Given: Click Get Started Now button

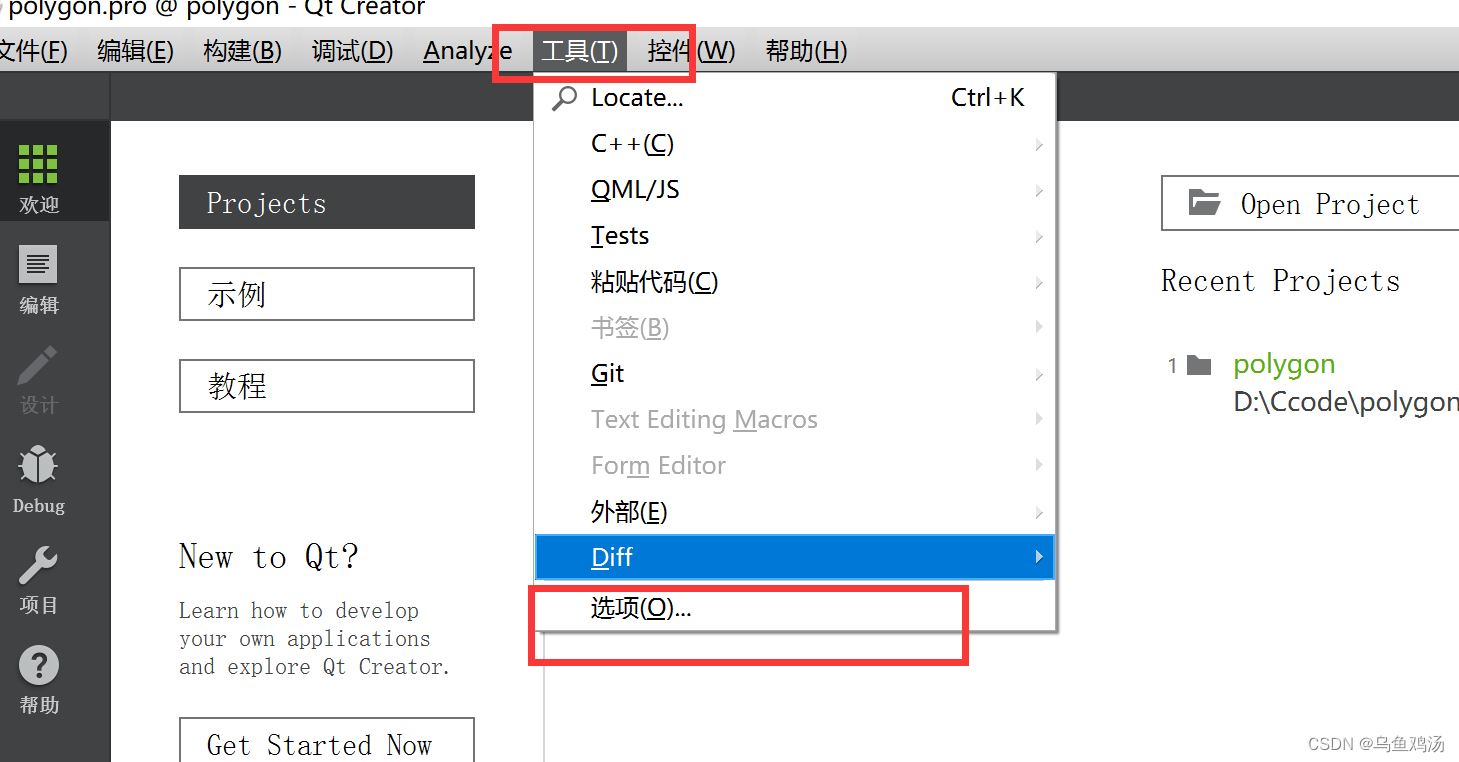Looking at the screenshot, I should (x=327, y=740).
